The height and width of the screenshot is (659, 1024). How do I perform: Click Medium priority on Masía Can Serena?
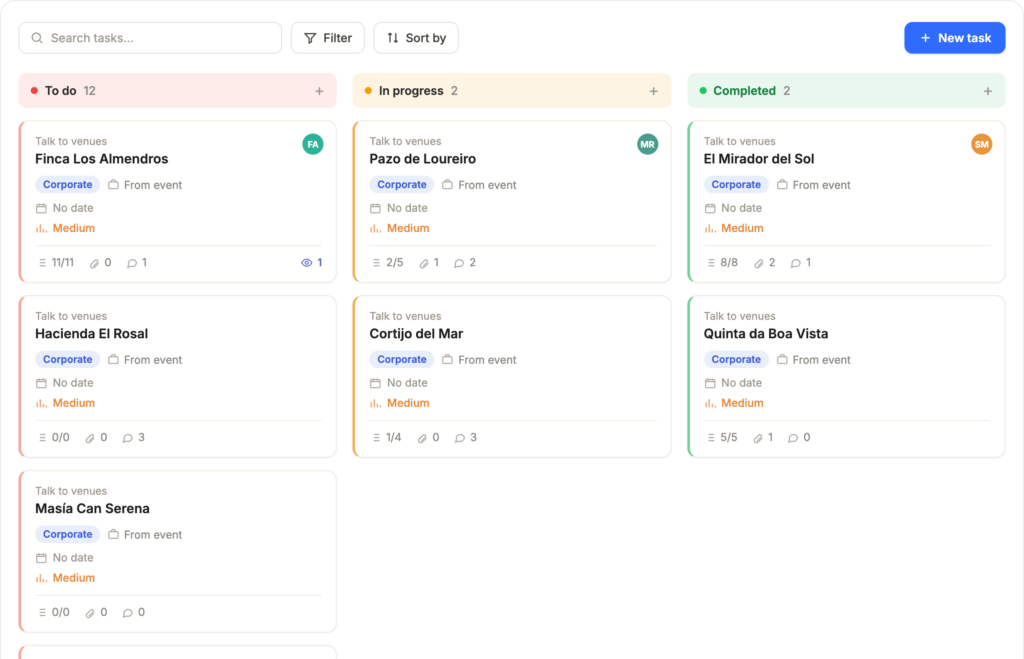point(74,578)
